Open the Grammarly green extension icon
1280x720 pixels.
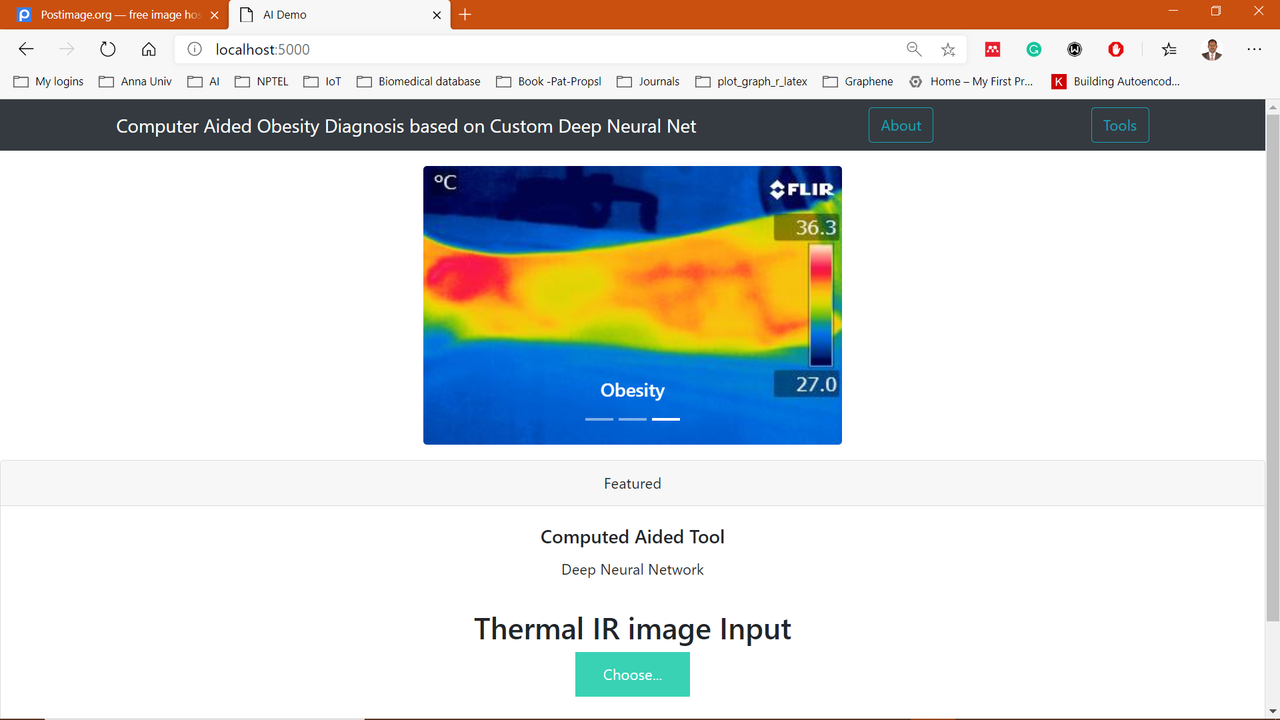point(1034,49)
